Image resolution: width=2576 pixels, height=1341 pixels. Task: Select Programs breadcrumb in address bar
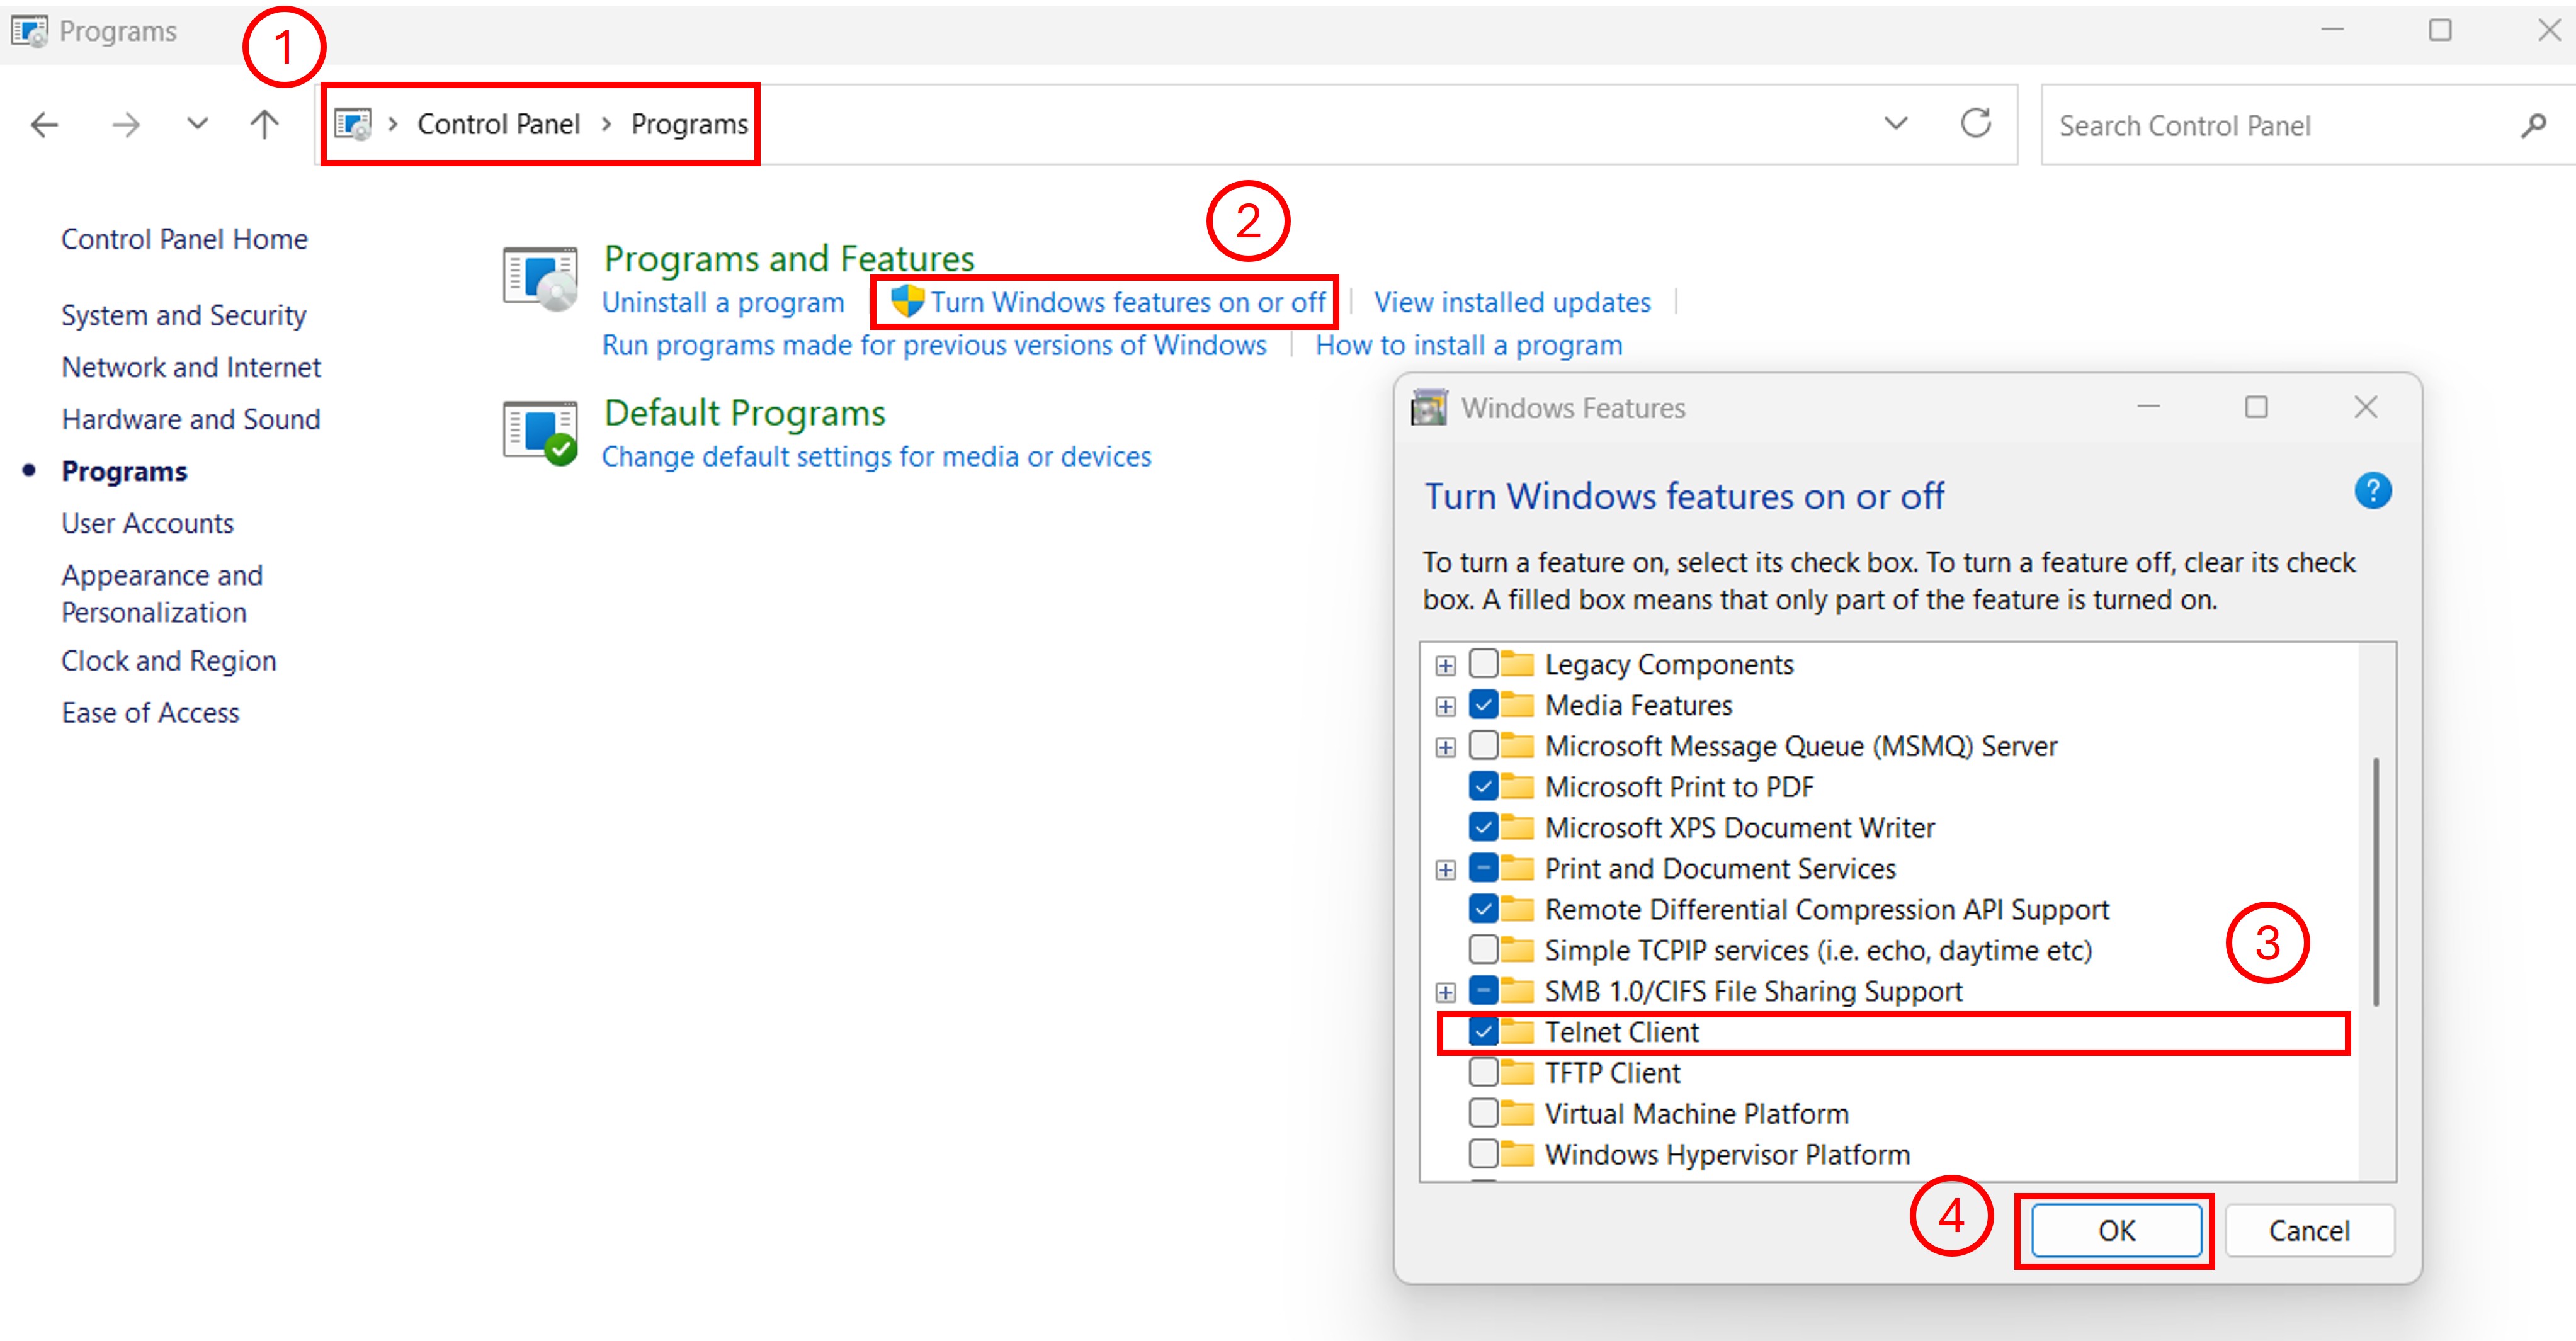(689, 124)
